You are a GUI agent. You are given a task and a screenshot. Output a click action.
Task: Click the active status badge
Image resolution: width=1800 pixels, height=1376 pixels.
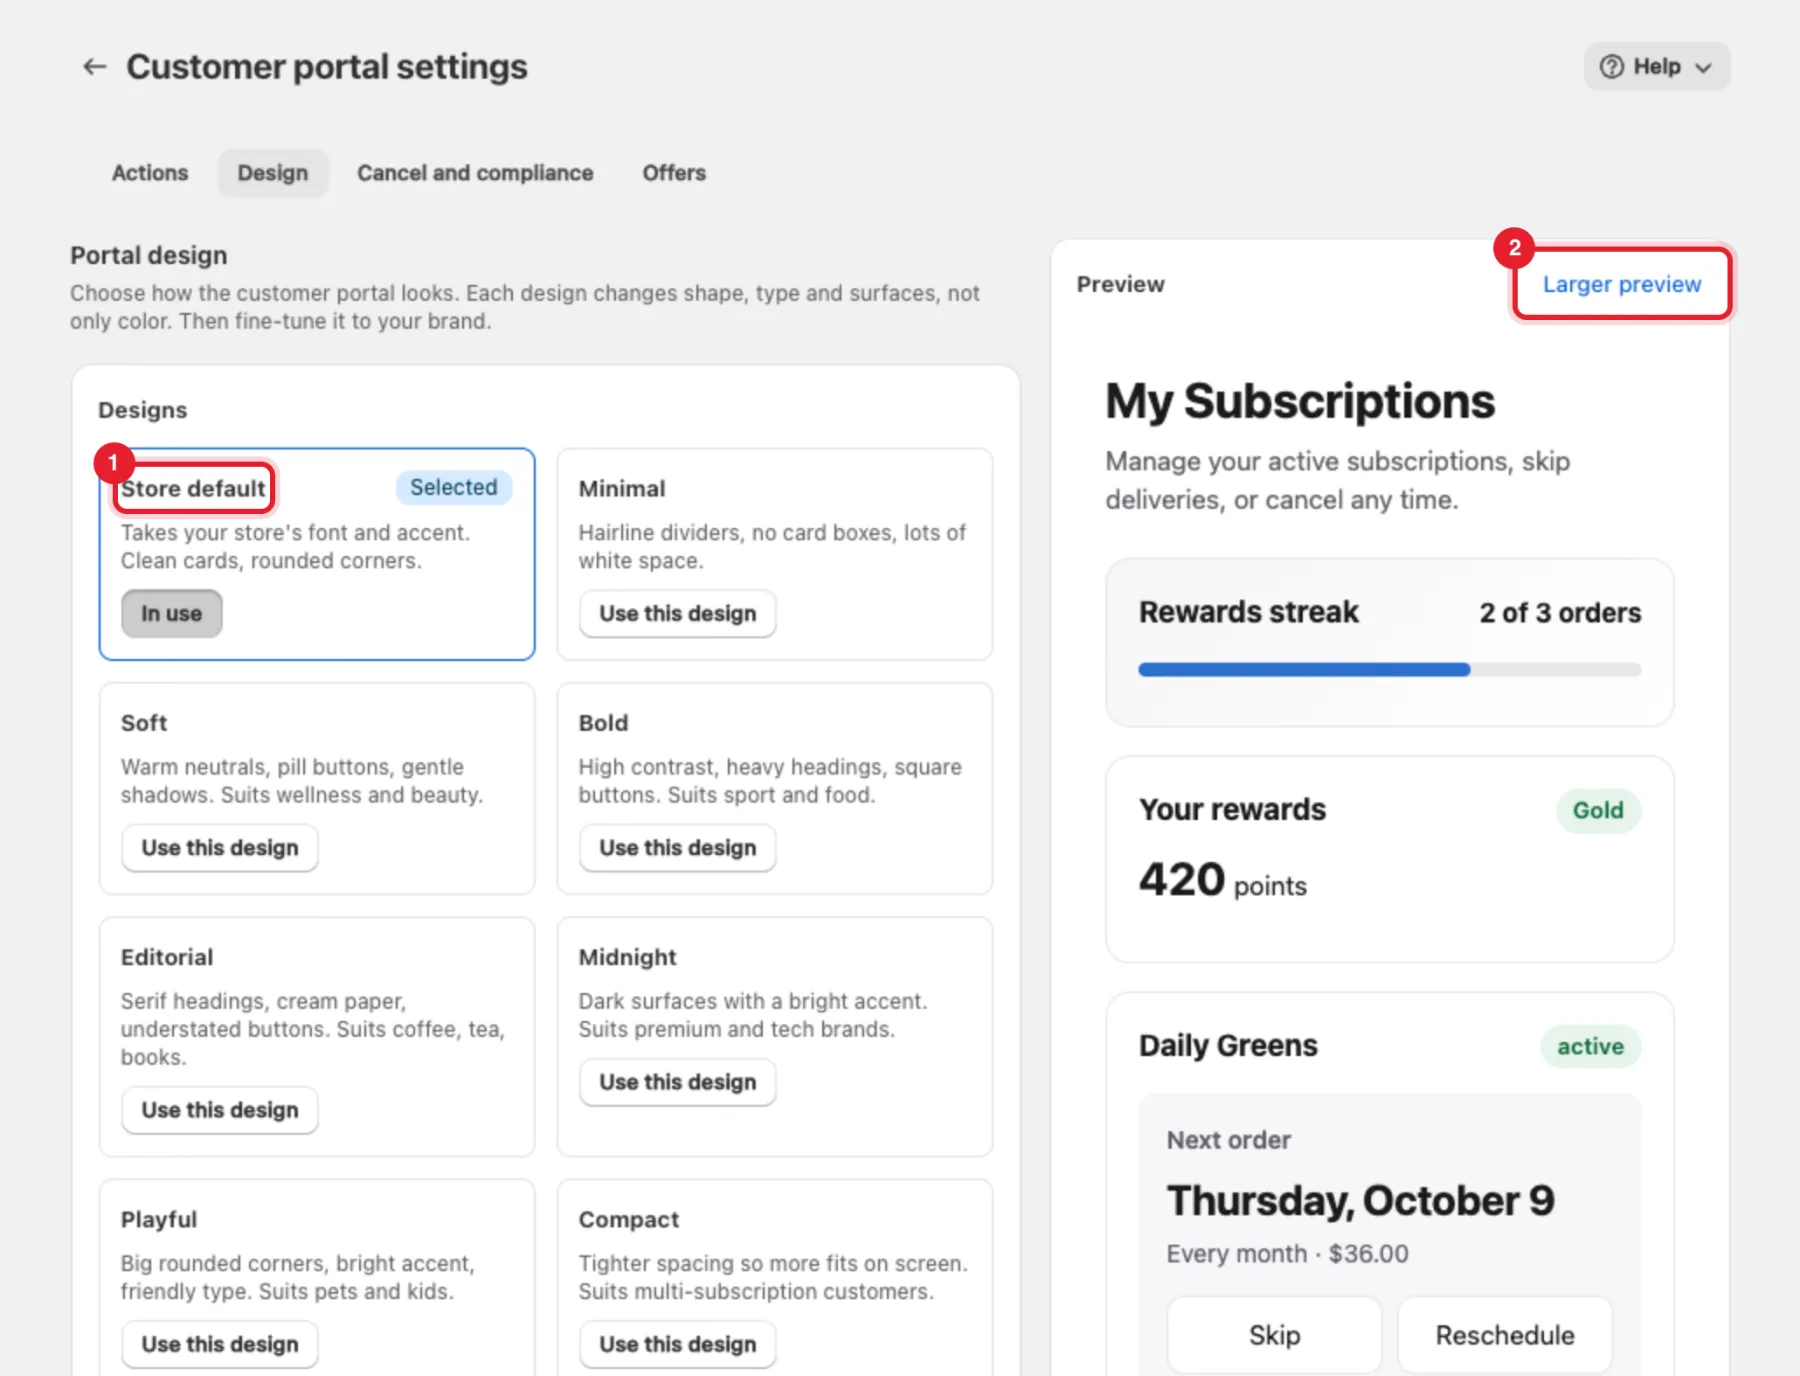tap(1590, 1046)
